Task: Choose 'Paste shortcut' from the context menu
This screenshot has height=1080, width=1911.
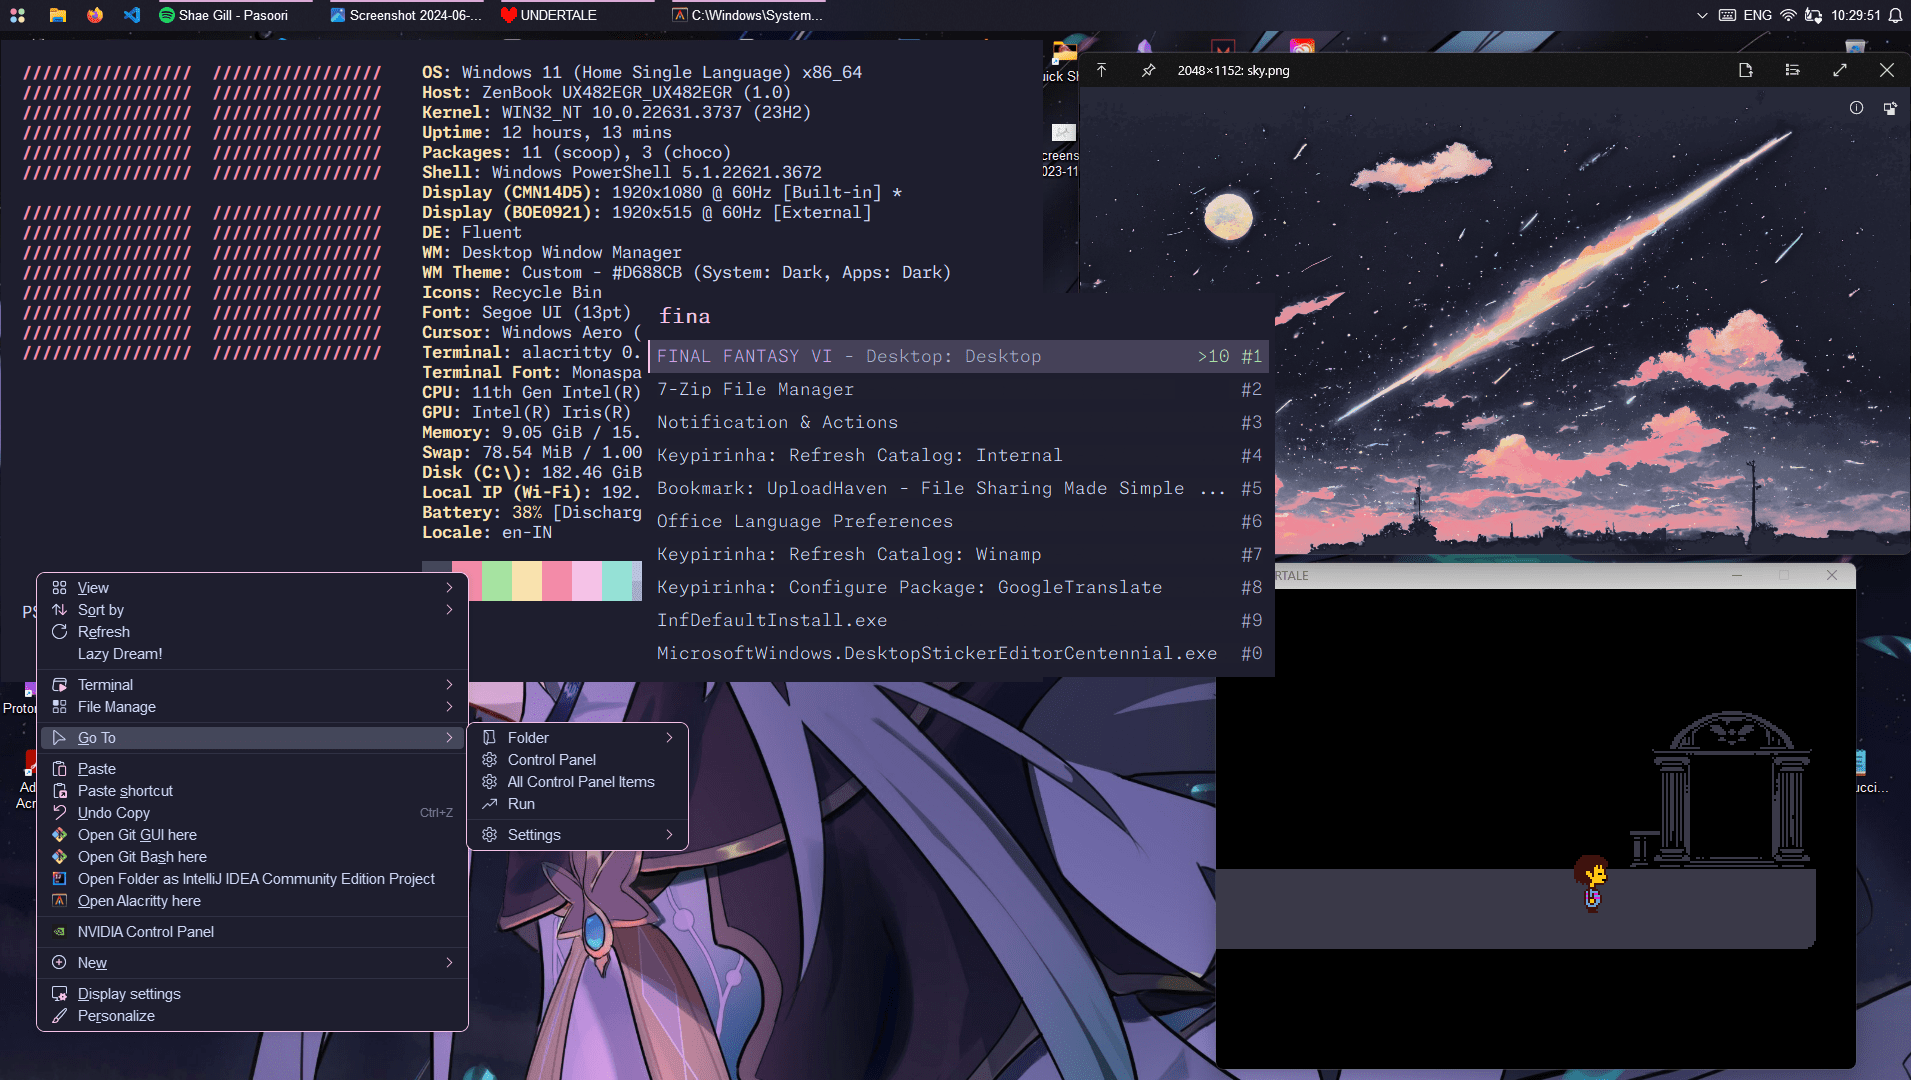Action: (x=252, y=791)
